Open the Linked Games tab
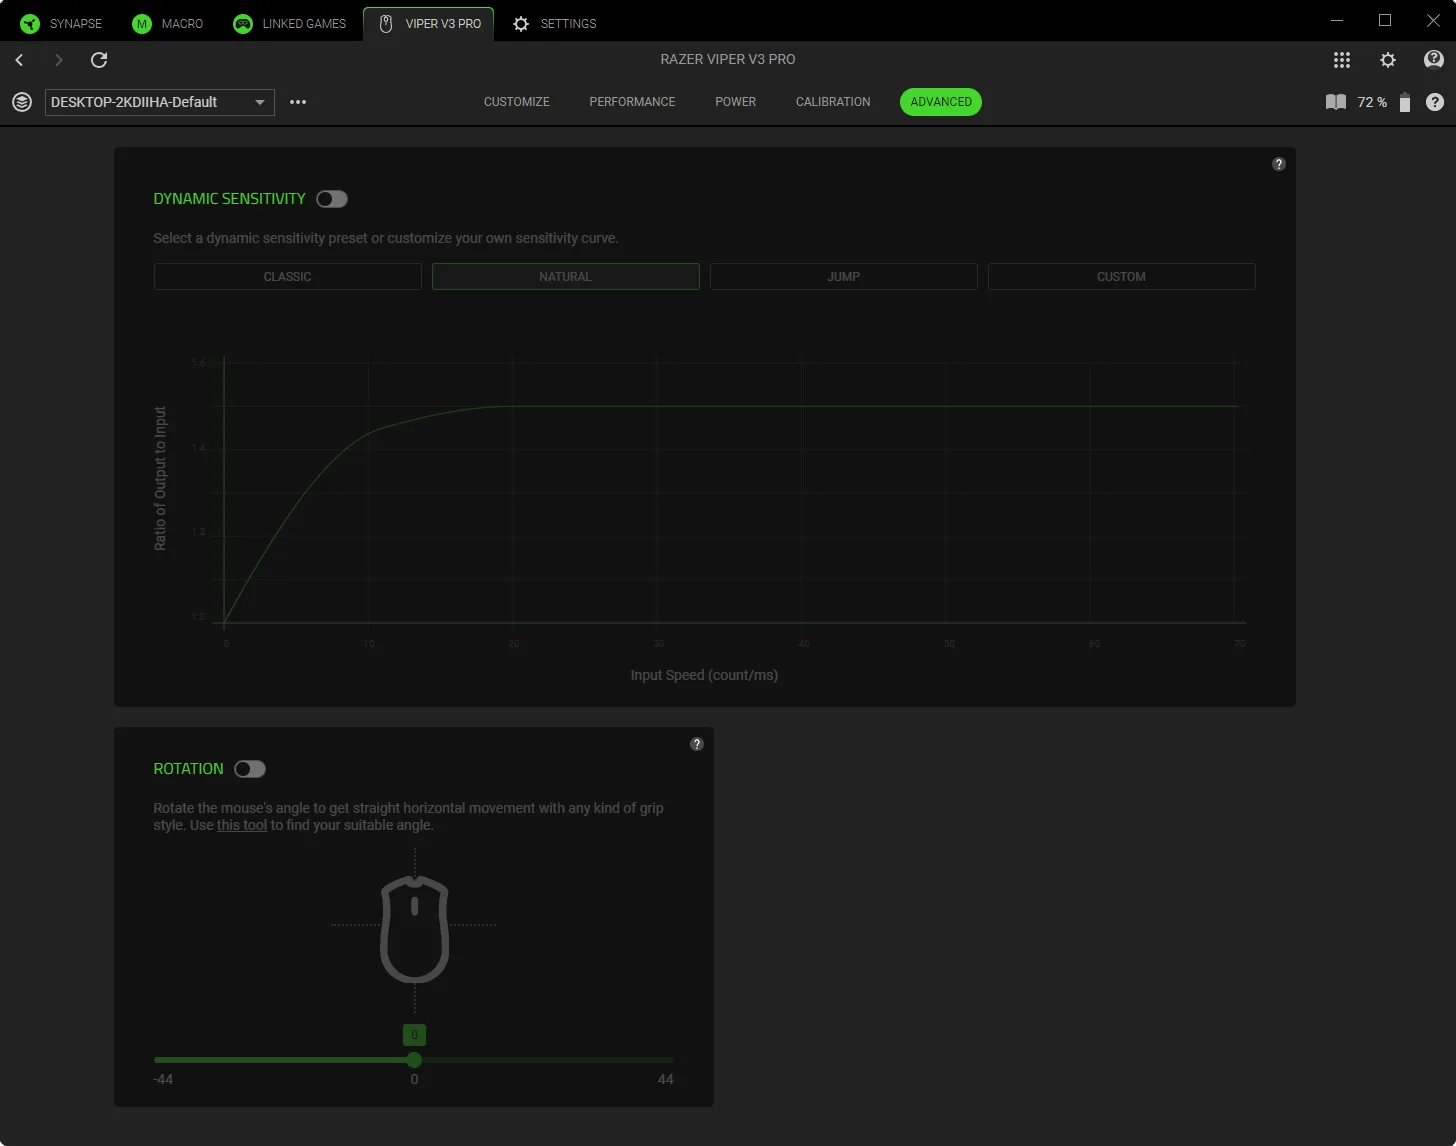Screen dimensions: 1456x1146 [289, 23]
